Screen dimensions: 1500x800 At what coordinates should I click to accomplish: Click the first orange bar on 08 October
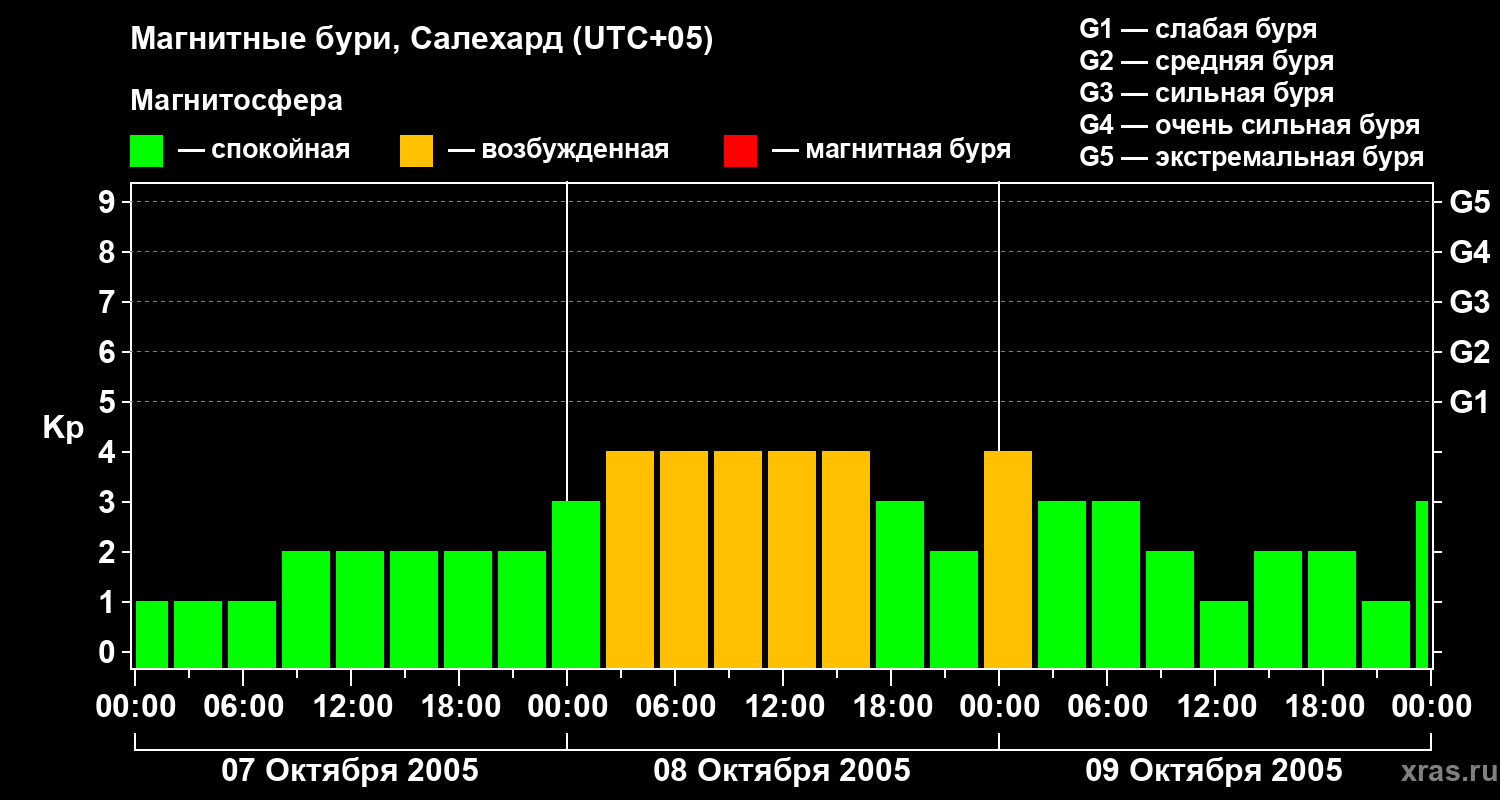(630, 560)
